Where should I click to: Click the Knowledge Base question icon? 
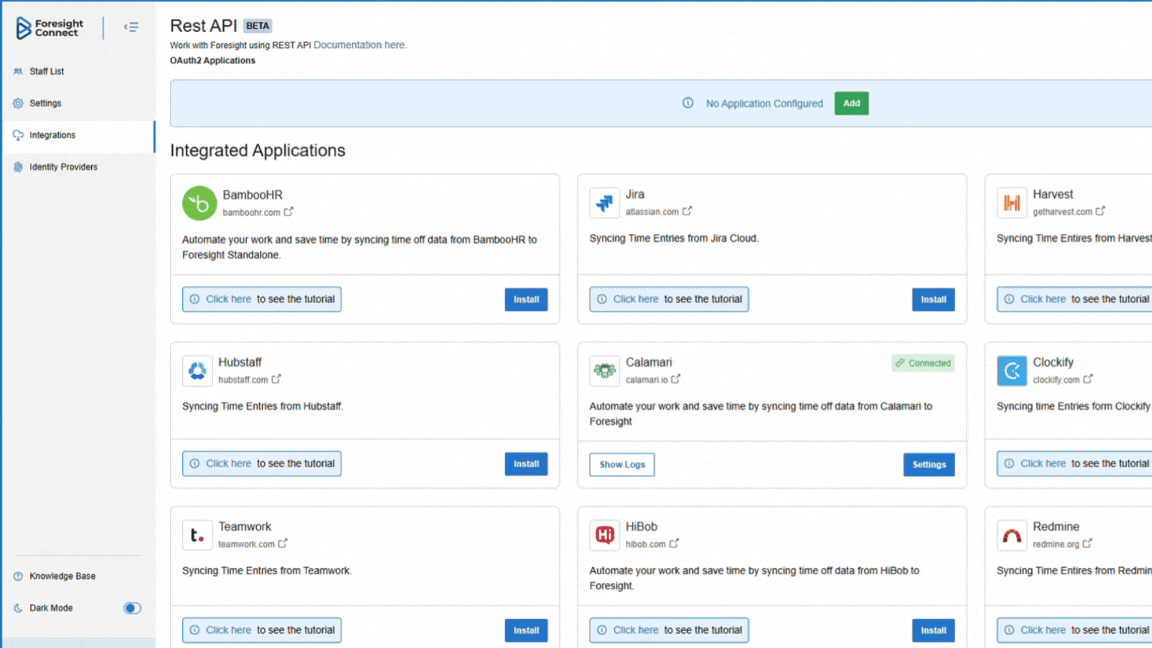18,577
